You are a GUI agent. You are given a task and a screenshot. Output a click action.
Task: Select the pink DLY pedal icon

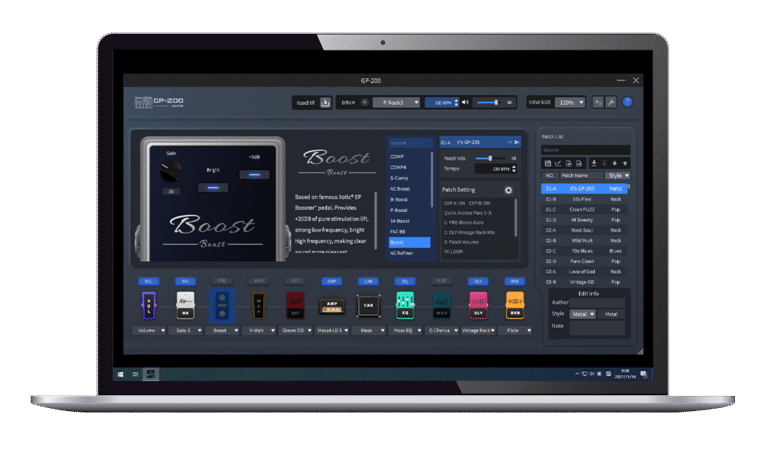click(x=478, y=305)
